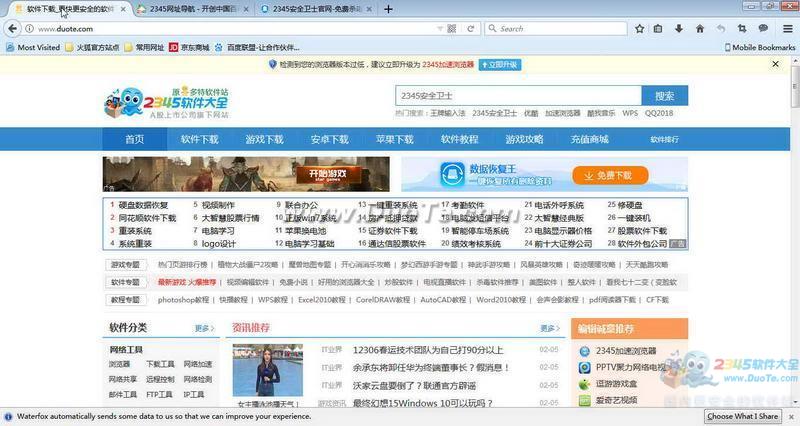This screenshot has height=426, width=800.
Task: Select 游戏下载 in the navigation bar
Action: [x=264, y=139]
